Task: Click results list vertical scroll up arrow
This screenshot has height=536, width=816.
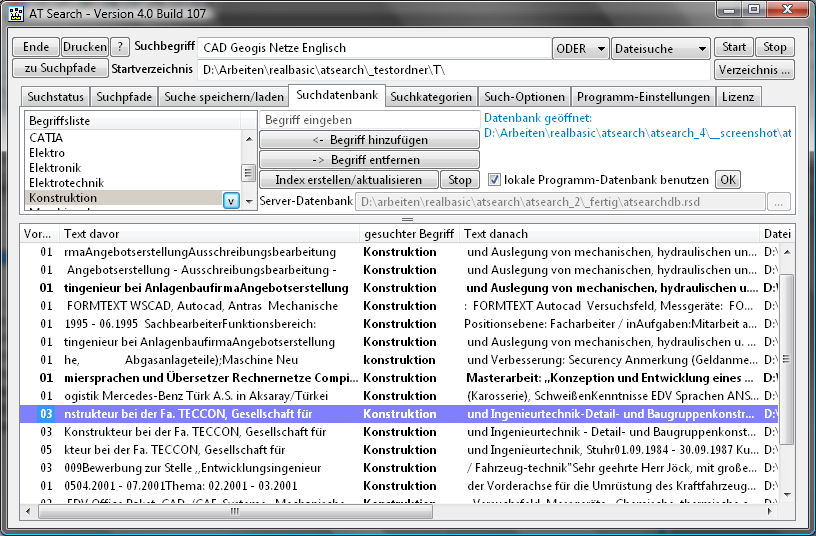Action: [x=787, y=252]
